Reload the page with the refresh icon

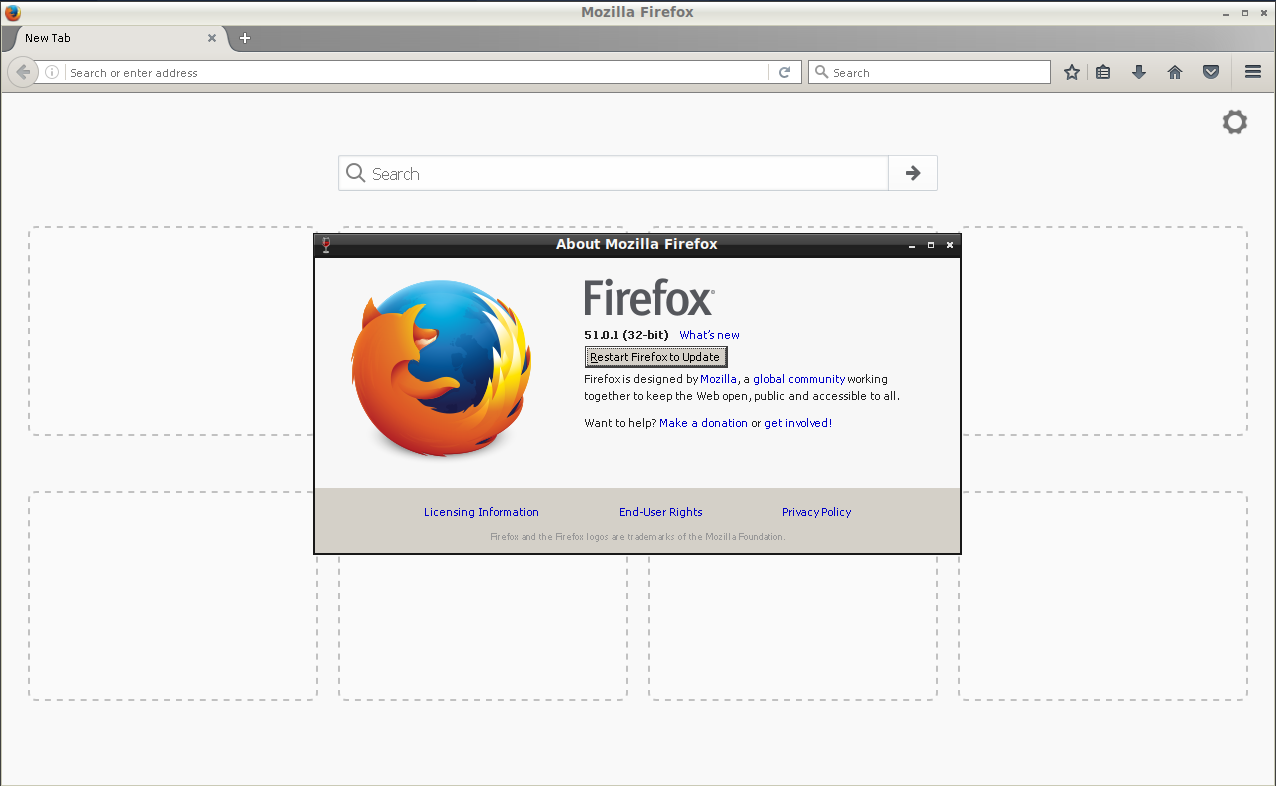[785, 72]
